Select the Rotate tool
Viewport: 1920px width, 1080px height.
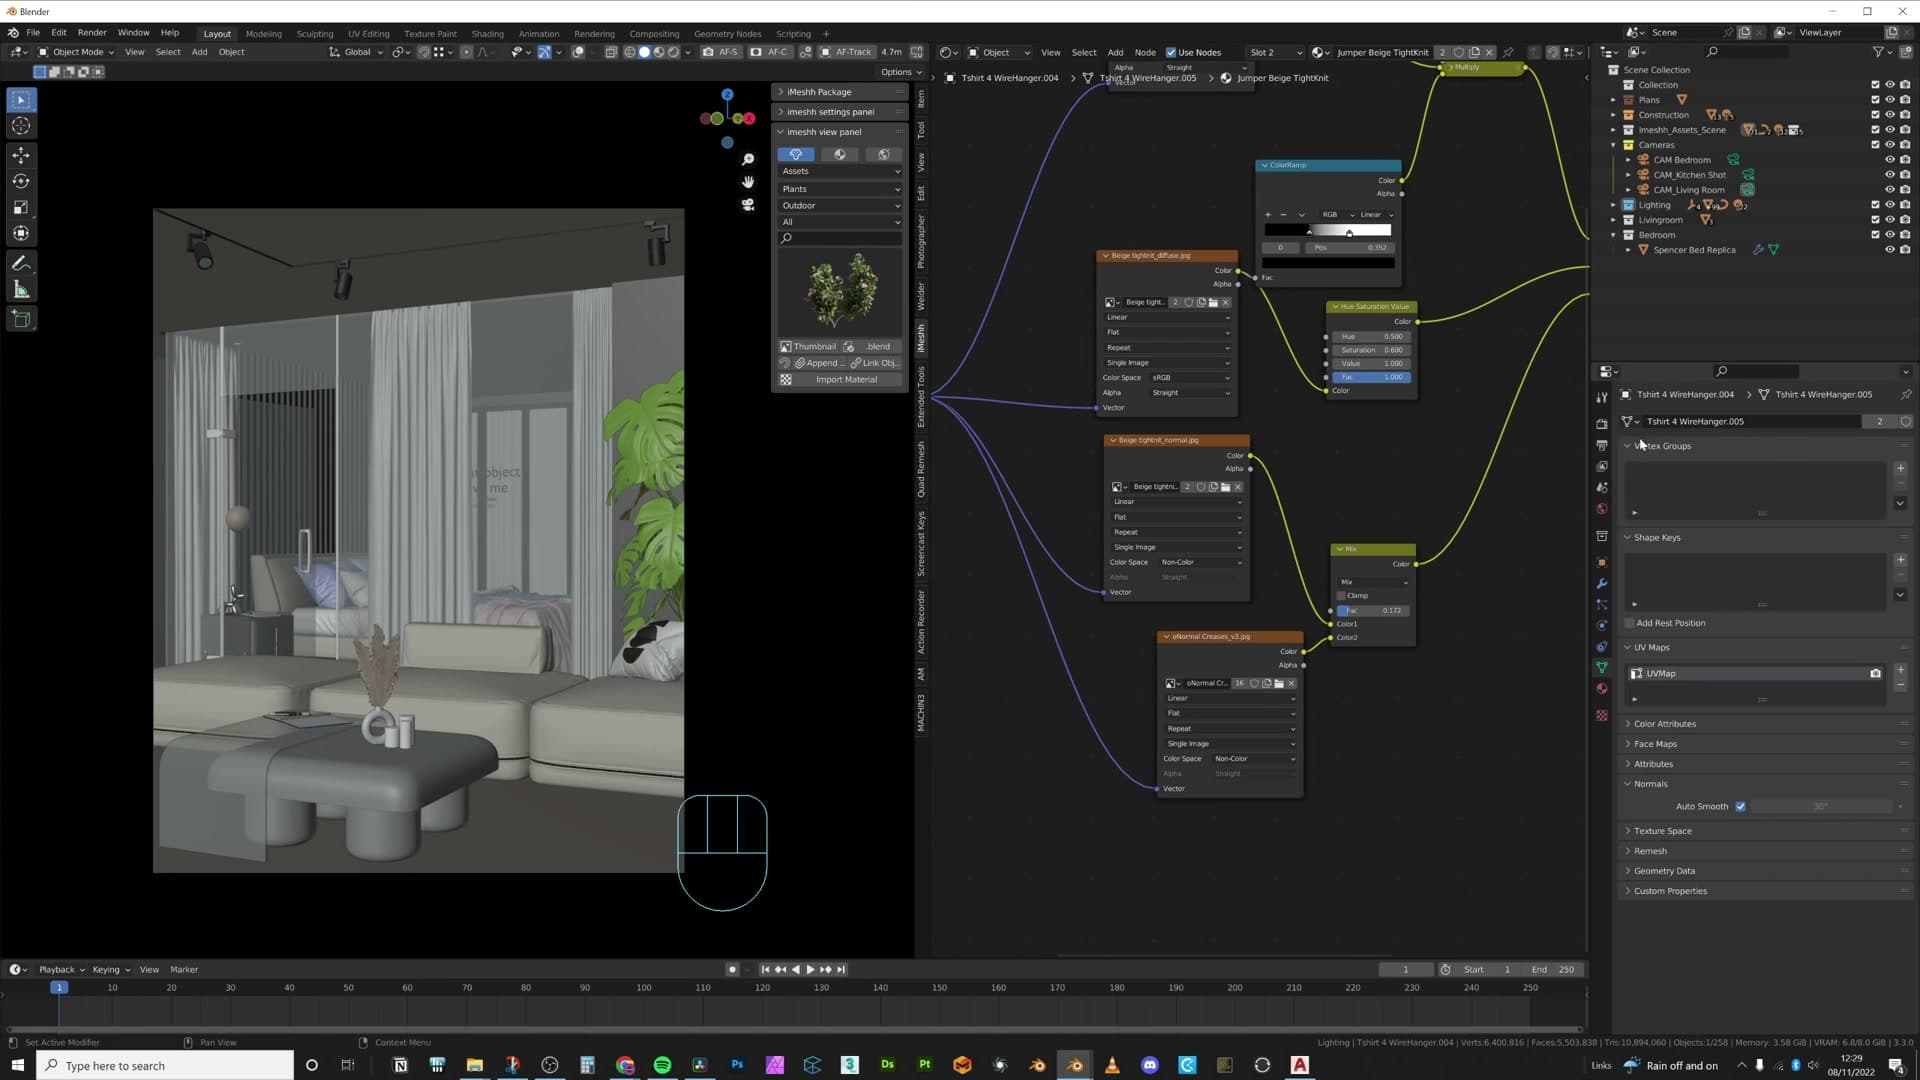tap(21, 181)
